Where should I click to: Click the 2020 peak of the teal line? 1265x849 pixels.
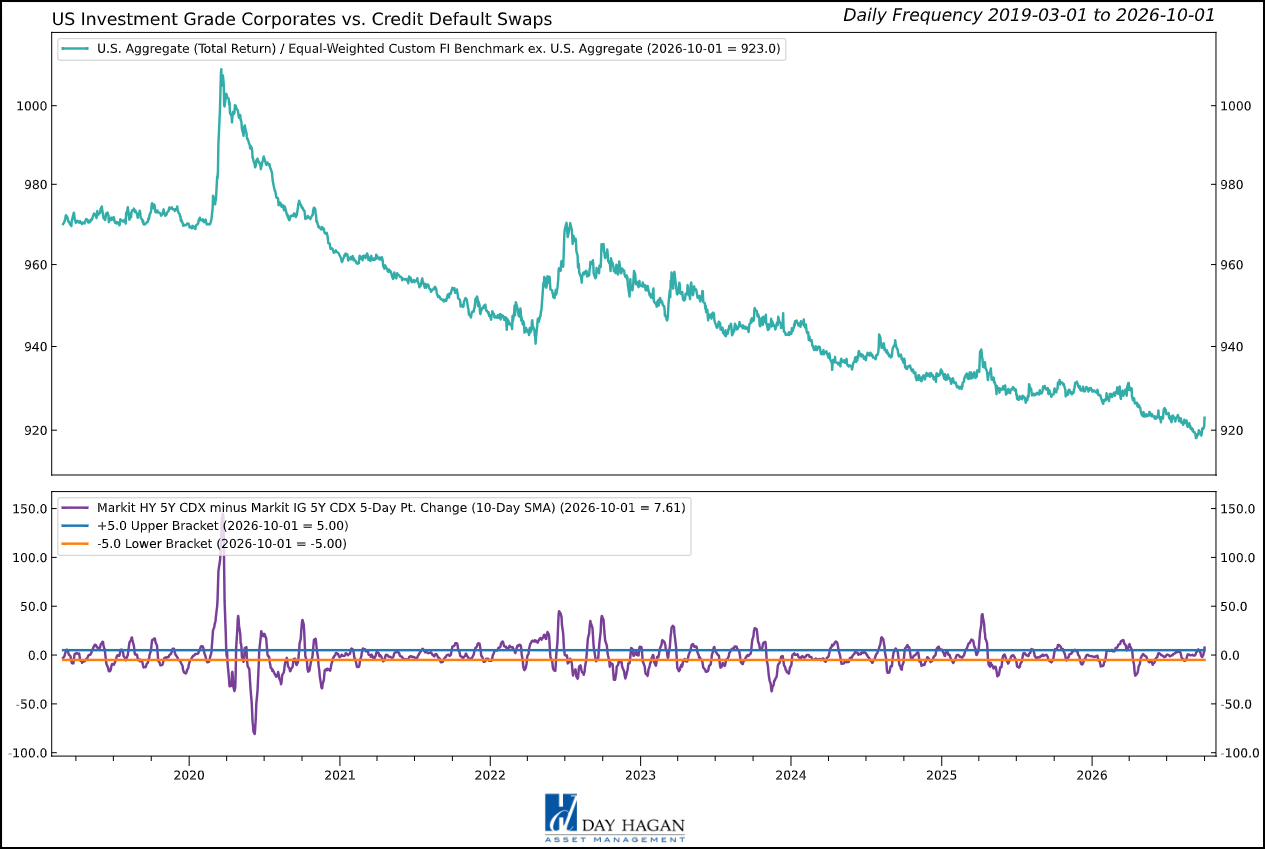220,70
